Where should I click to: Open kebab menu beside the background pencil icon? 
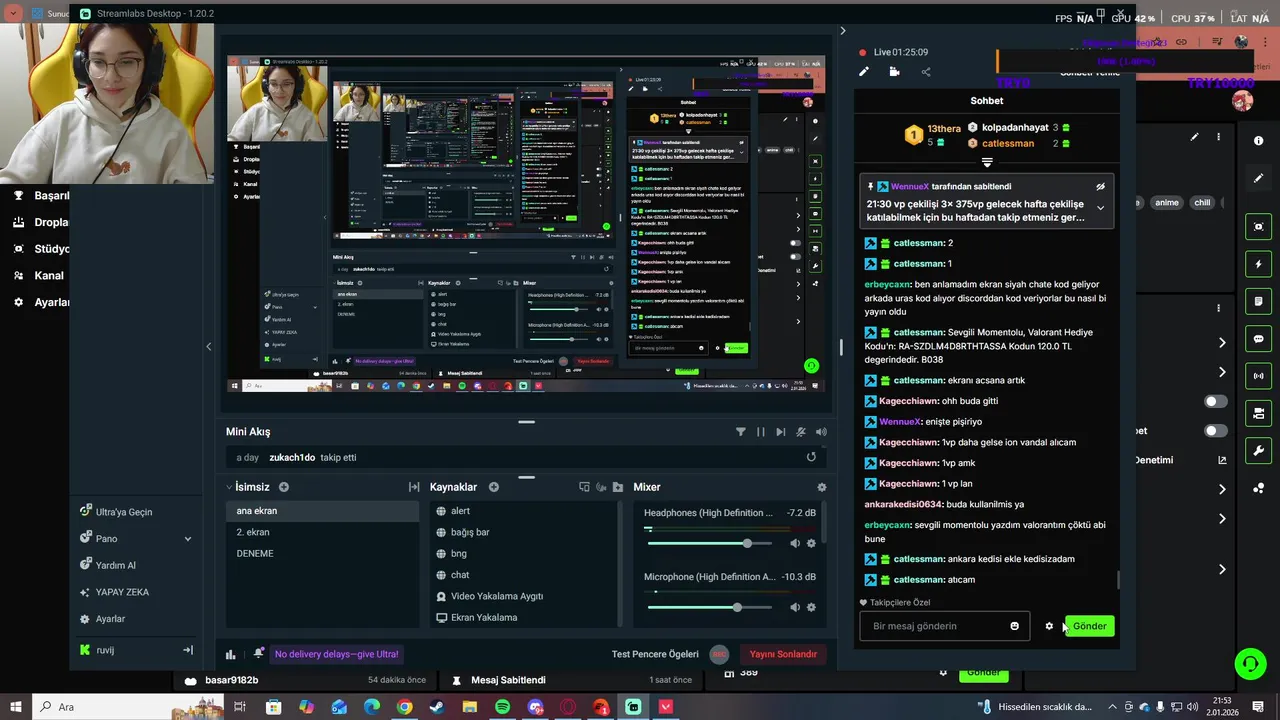[1218, 137]
